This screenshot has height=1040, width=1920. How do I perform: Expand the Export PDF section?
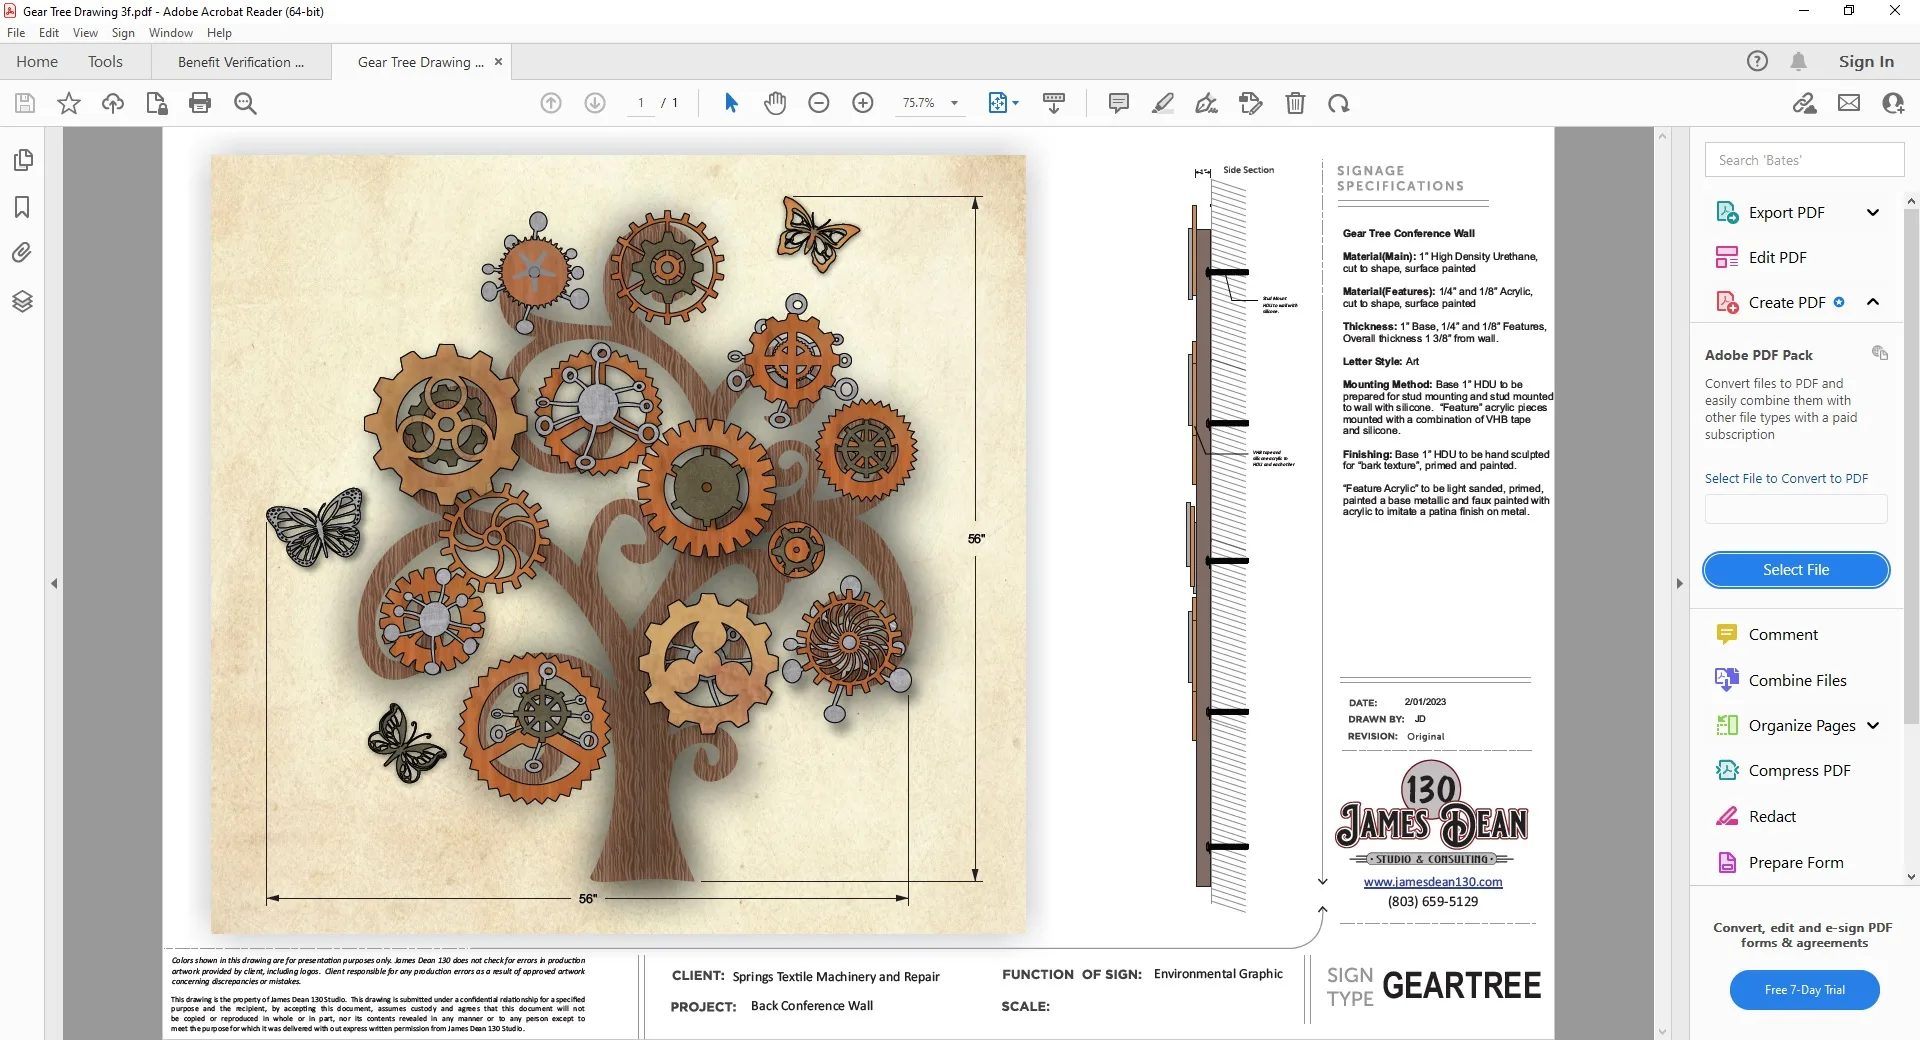[1872, 212]
